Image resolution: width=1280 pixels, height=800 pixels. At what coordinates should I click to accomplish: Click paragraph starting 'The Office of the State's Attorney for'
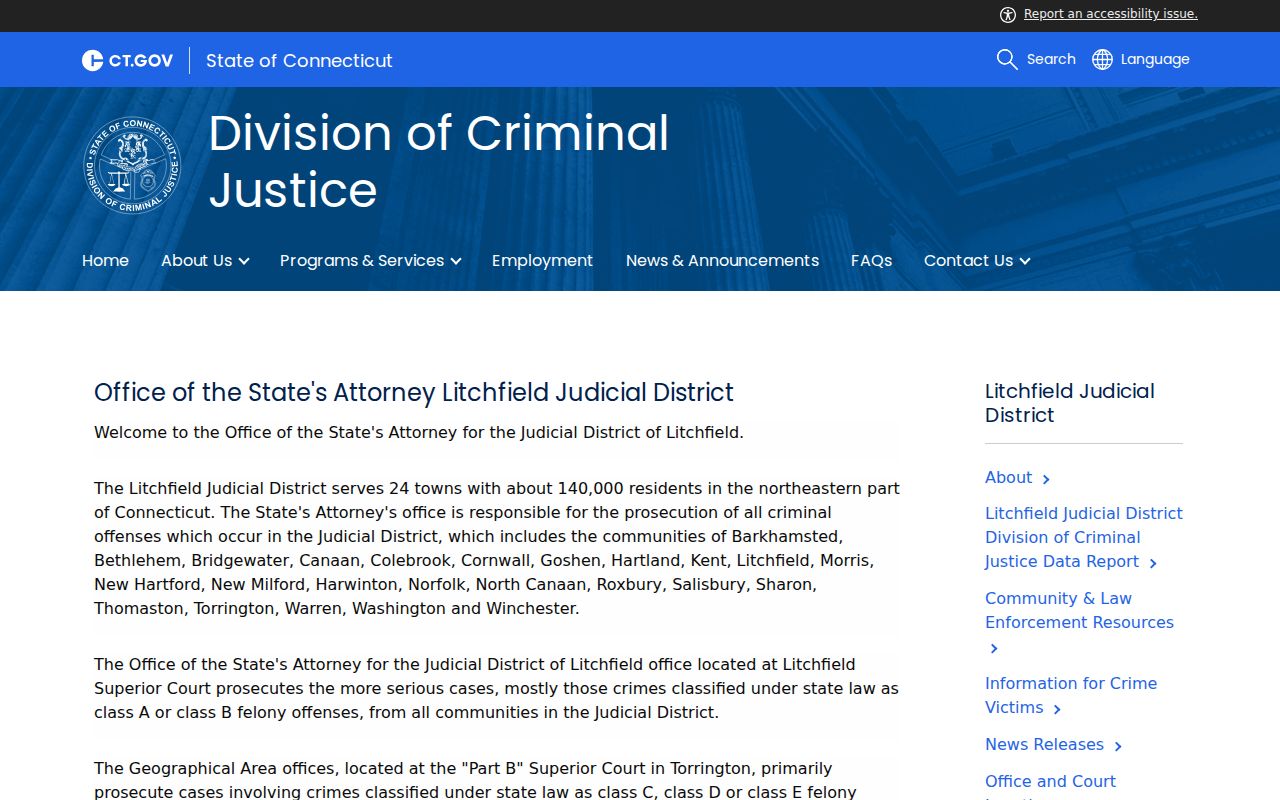(x=497, y=688)
